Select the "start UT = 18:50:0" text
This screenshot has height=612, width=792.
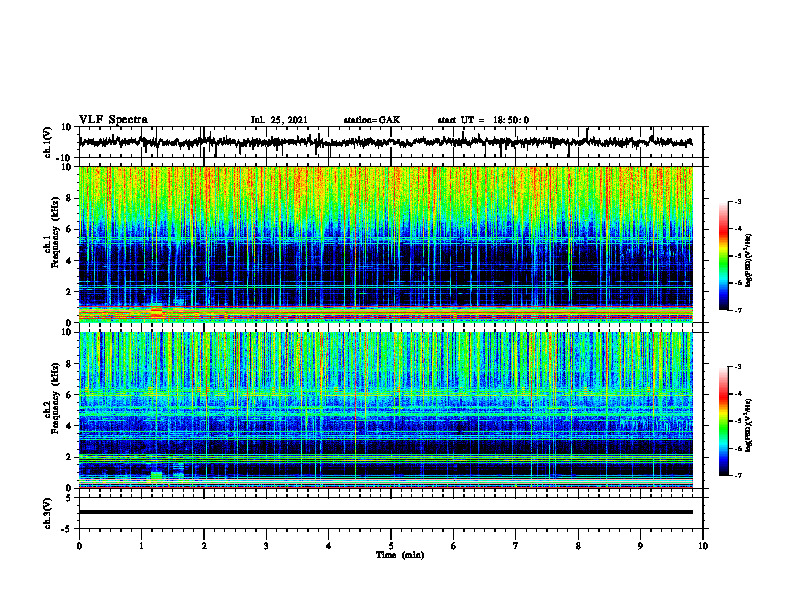point(483,120)
